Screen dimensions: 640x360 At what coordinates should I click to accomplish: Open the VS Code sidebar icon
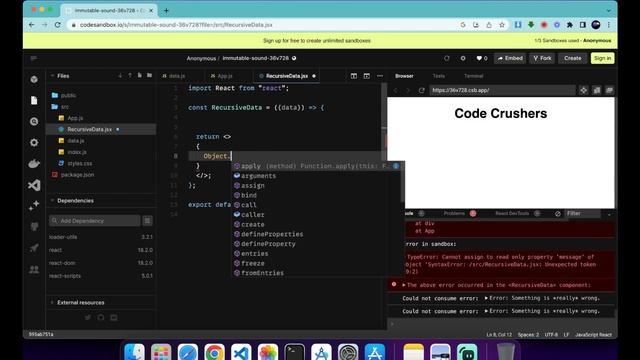(34, 185)
